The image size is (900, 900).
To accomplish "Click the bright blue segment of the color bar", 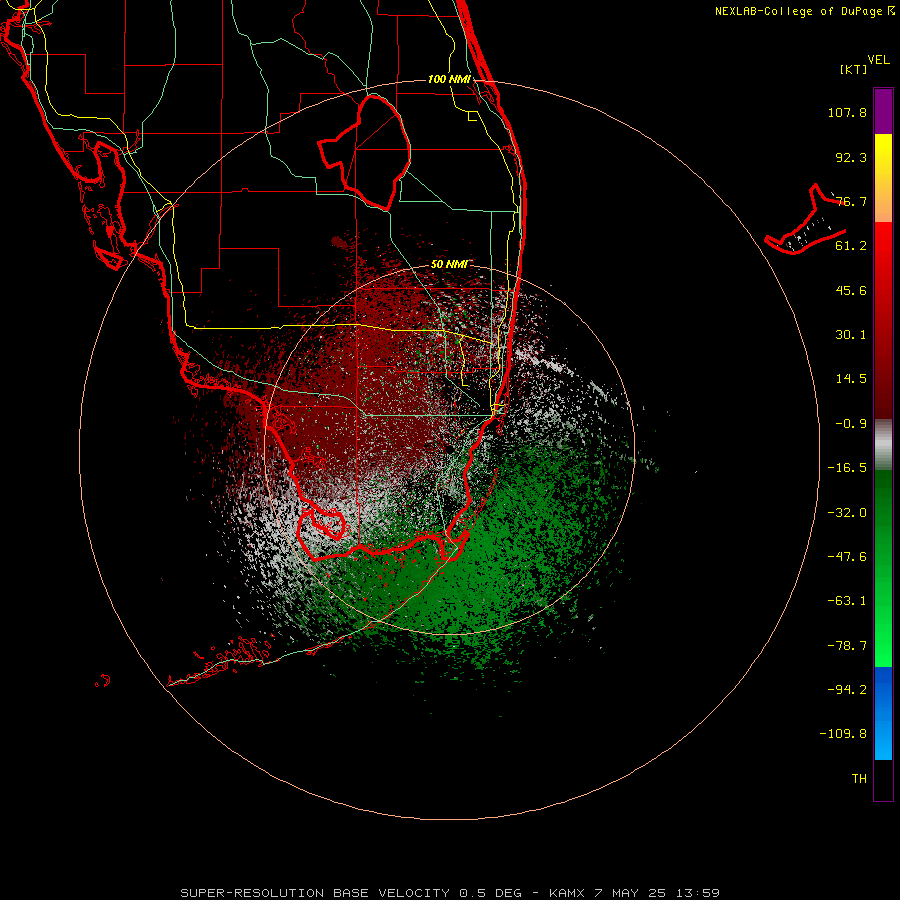I will 883,713.
